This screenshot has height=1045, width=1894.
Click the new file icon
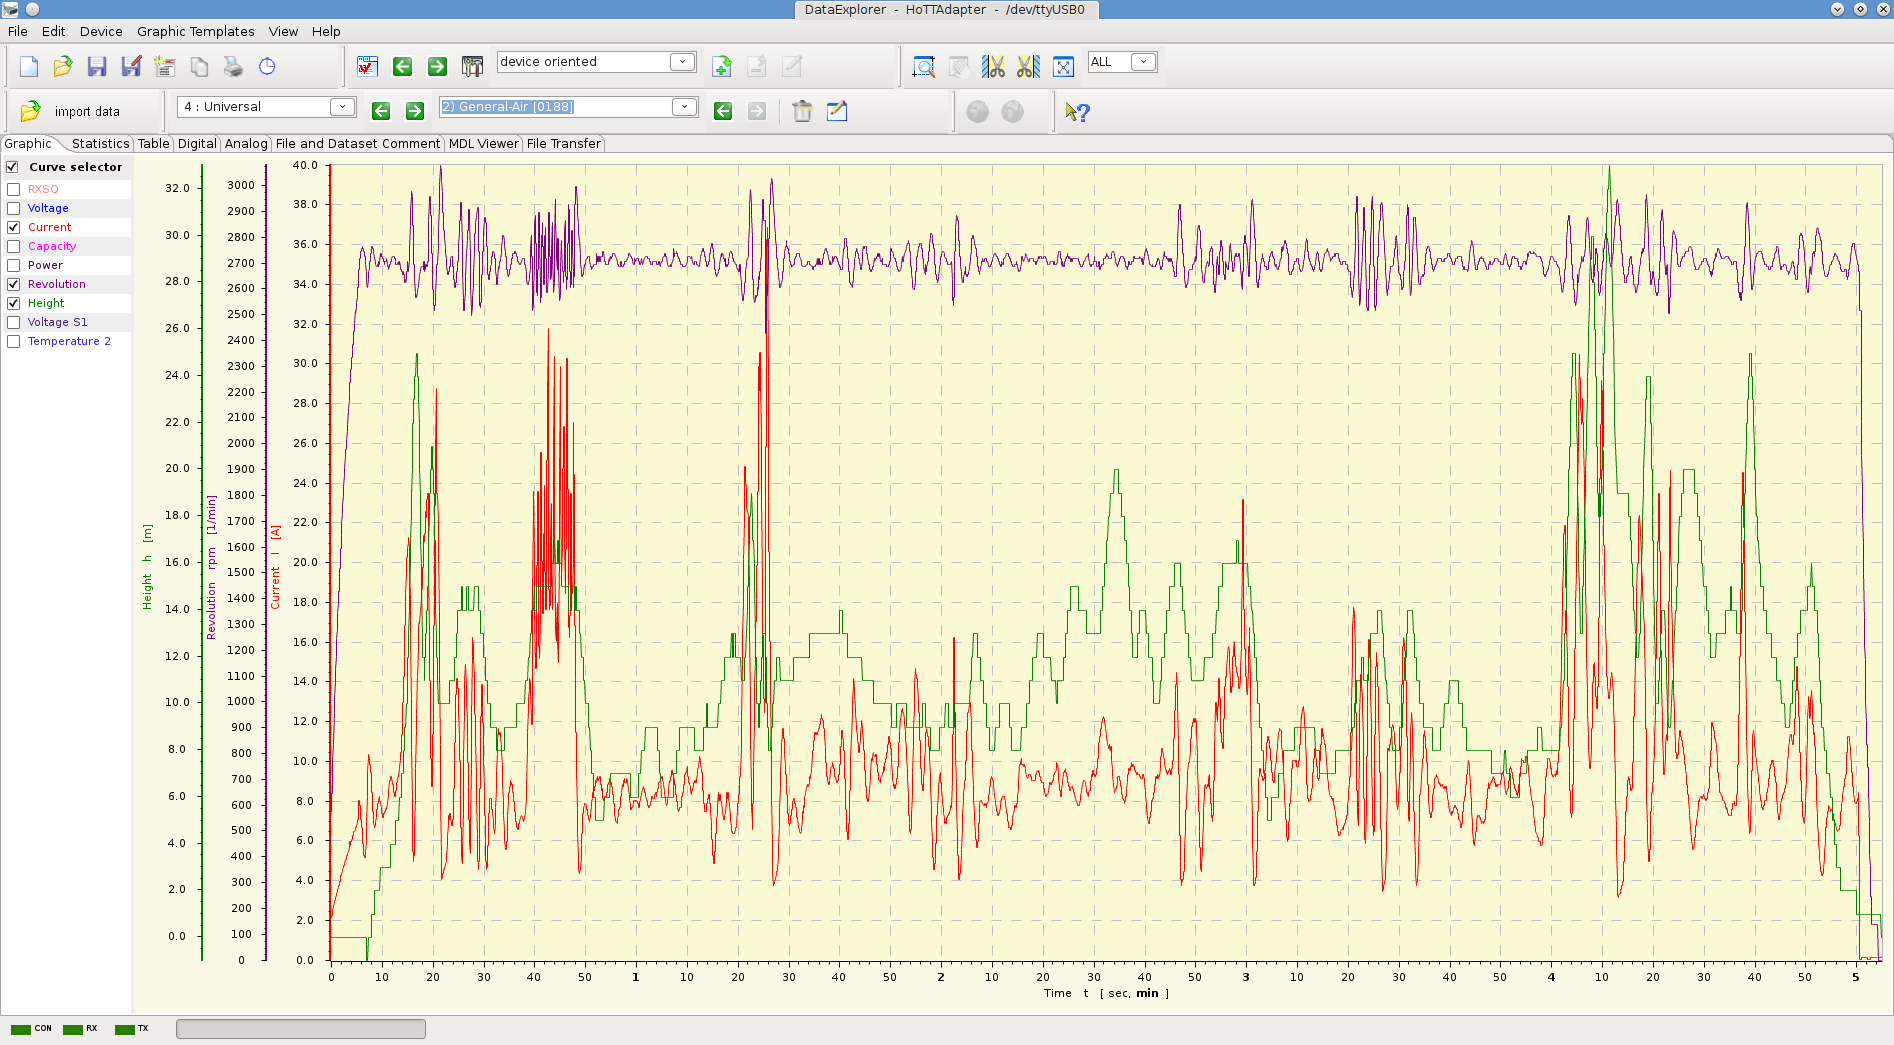pyautogui.click(x=28, y=67)
